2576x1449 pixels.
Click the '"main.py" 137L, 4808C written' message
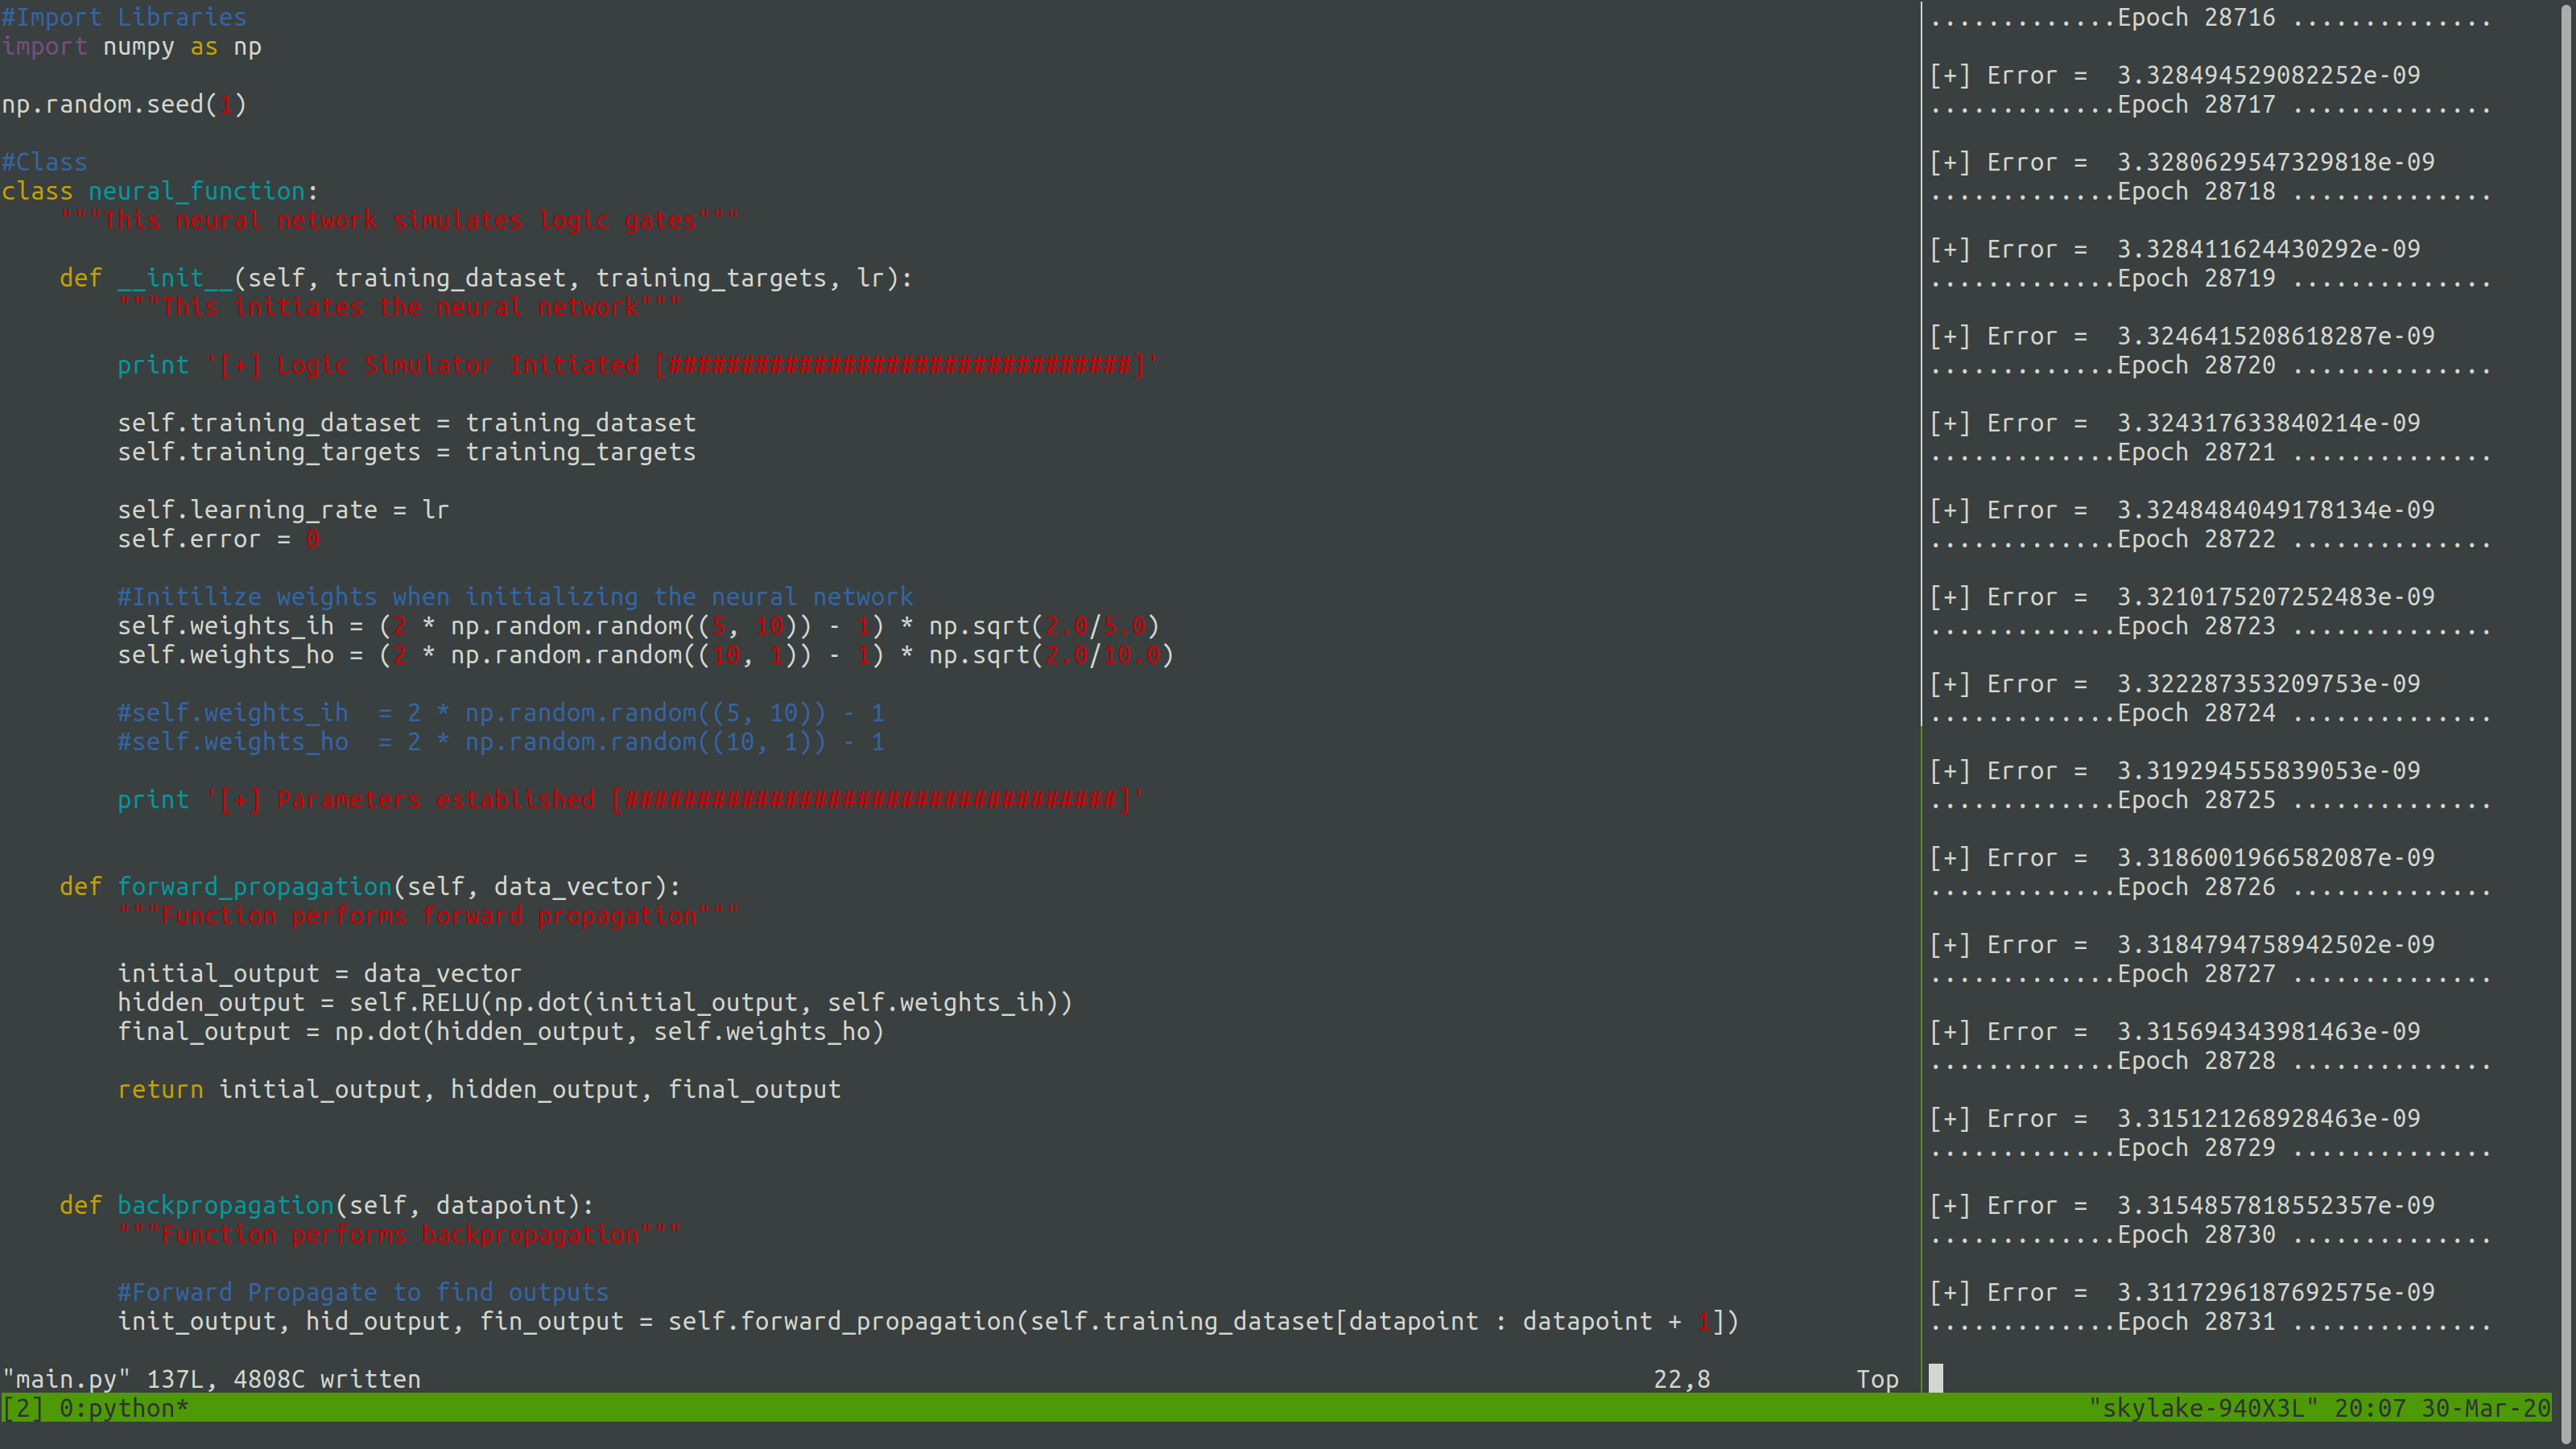(x=211, y=1379)
